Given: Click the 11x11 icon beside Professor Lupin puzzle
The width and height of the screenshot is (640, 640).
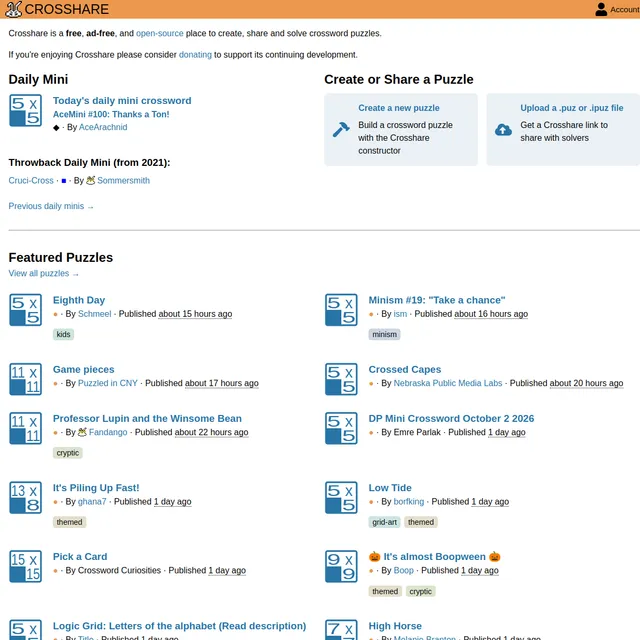Looking at the screenshot, I should (x=25, y=428).
